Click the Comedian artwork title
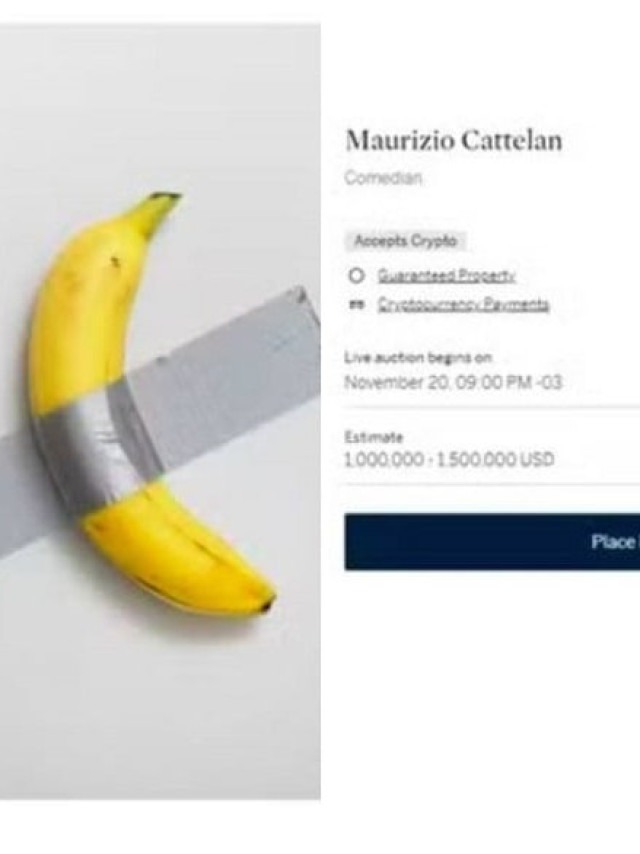The image size is (640, 854). coord(383,178)
